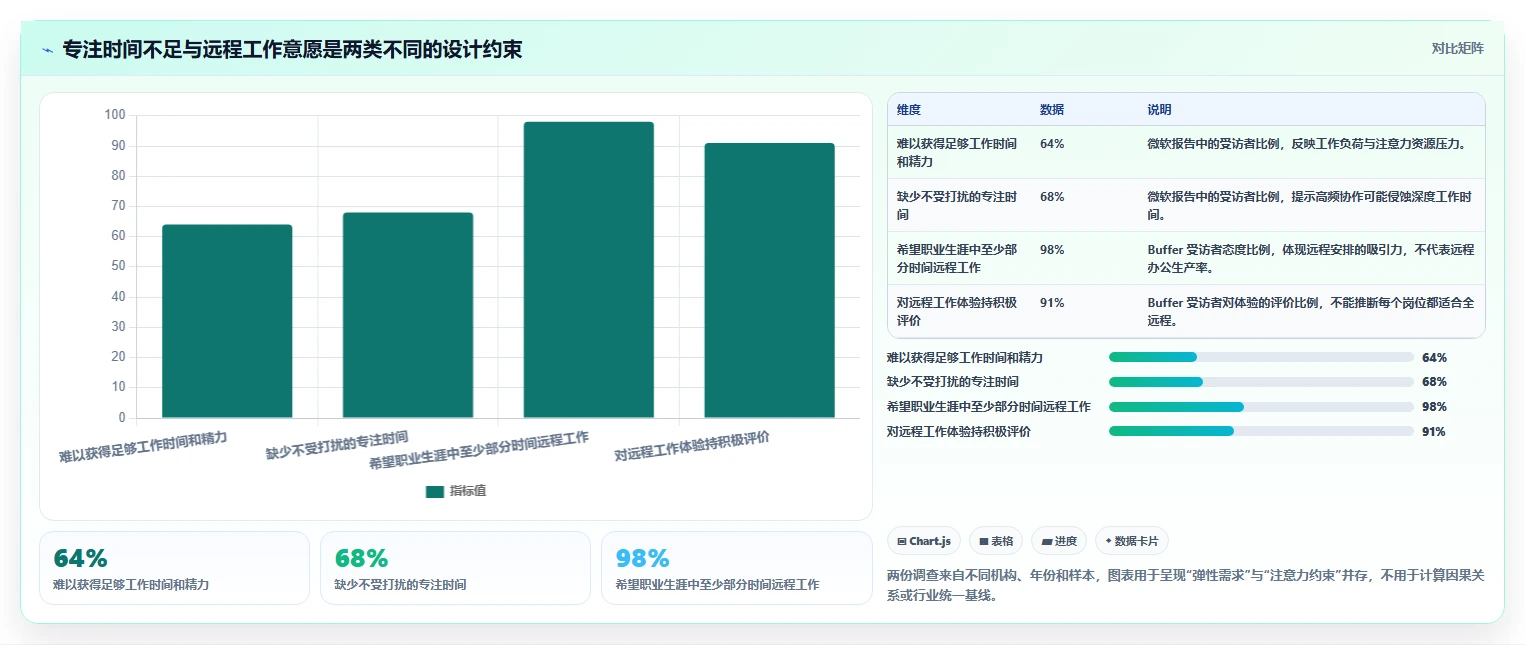Click the description mentioning 反映工作负荷与注意力资源压力
The height and width of the screenshot is (645, 1525).
pyautogui.click(x=1307, y=143)
